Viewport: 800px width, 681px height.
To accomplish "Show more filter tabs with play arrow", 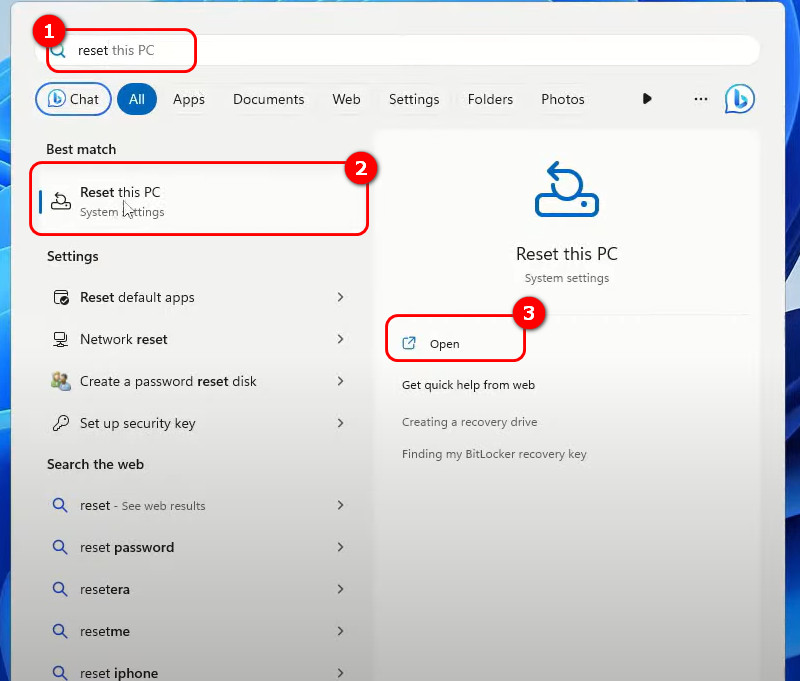I will pos(647,98).
